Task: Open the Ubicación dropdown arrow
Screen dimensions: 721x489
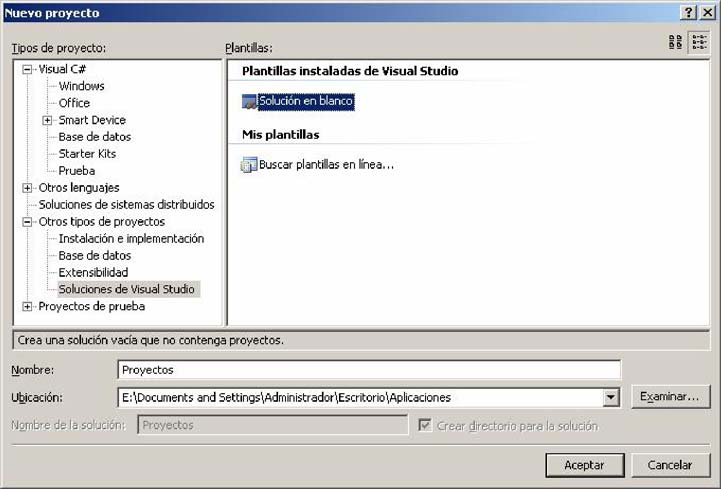Action: pos(611,397)
